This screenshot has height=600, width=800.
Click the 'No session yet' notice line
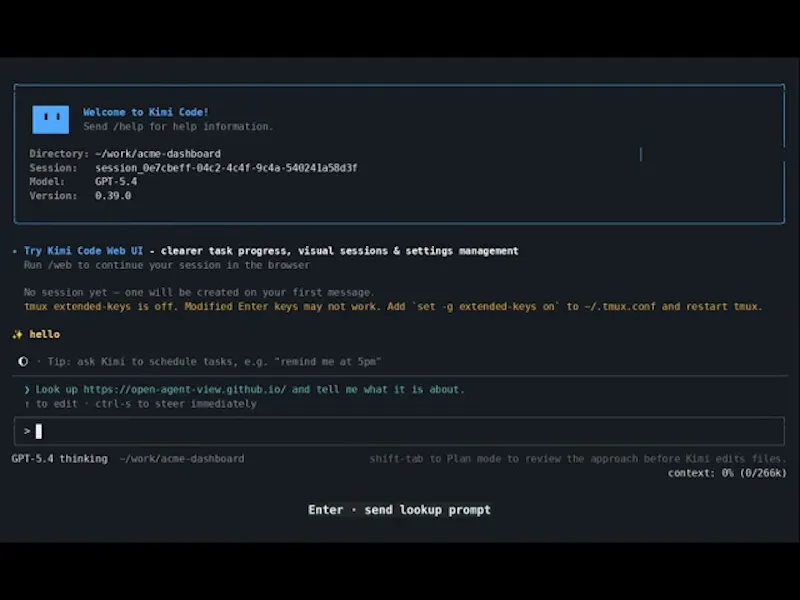199,292
